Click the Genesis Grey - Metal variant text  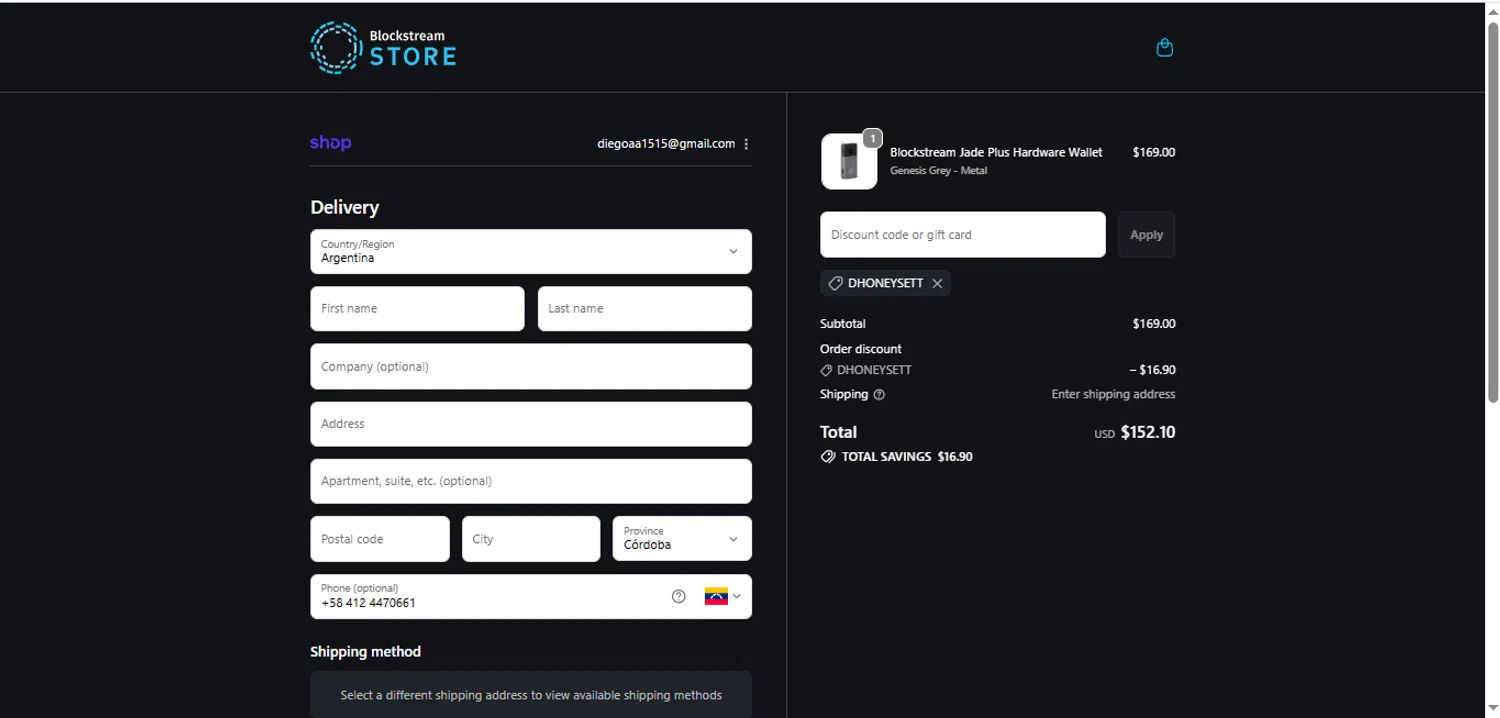point(938,171)
